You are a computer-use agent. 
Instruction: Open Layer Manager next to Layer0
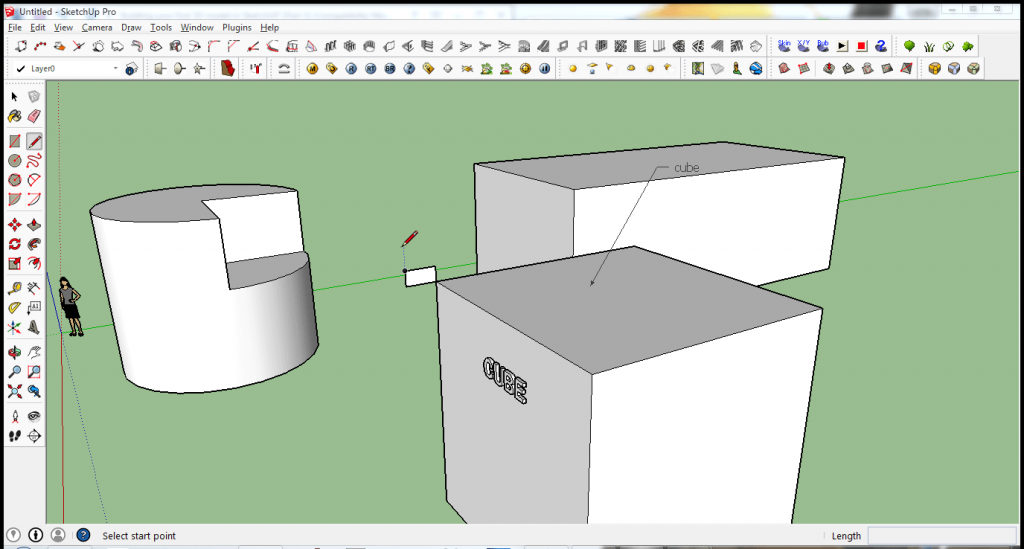pos(131,69)
